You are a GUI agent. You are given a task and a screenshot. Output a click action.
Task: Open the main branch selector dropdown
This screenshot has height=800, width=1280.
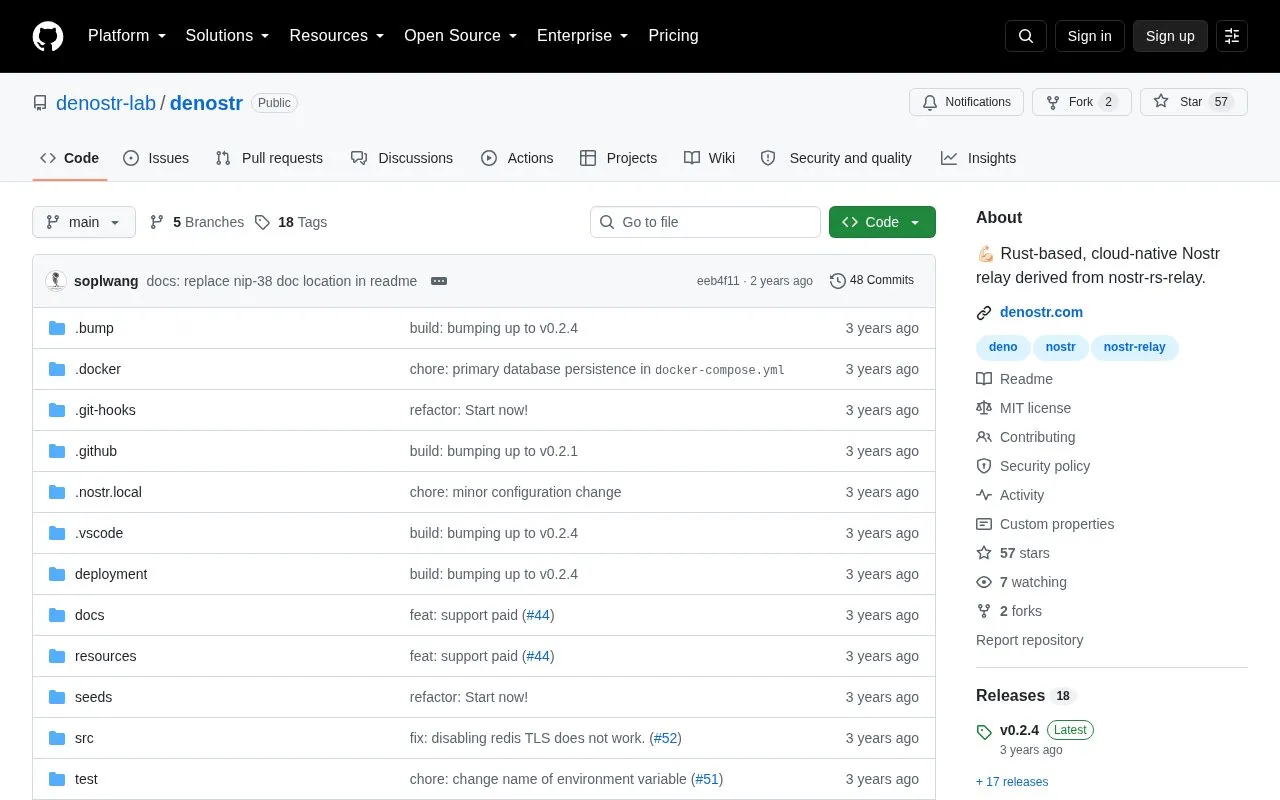point(84,222)
